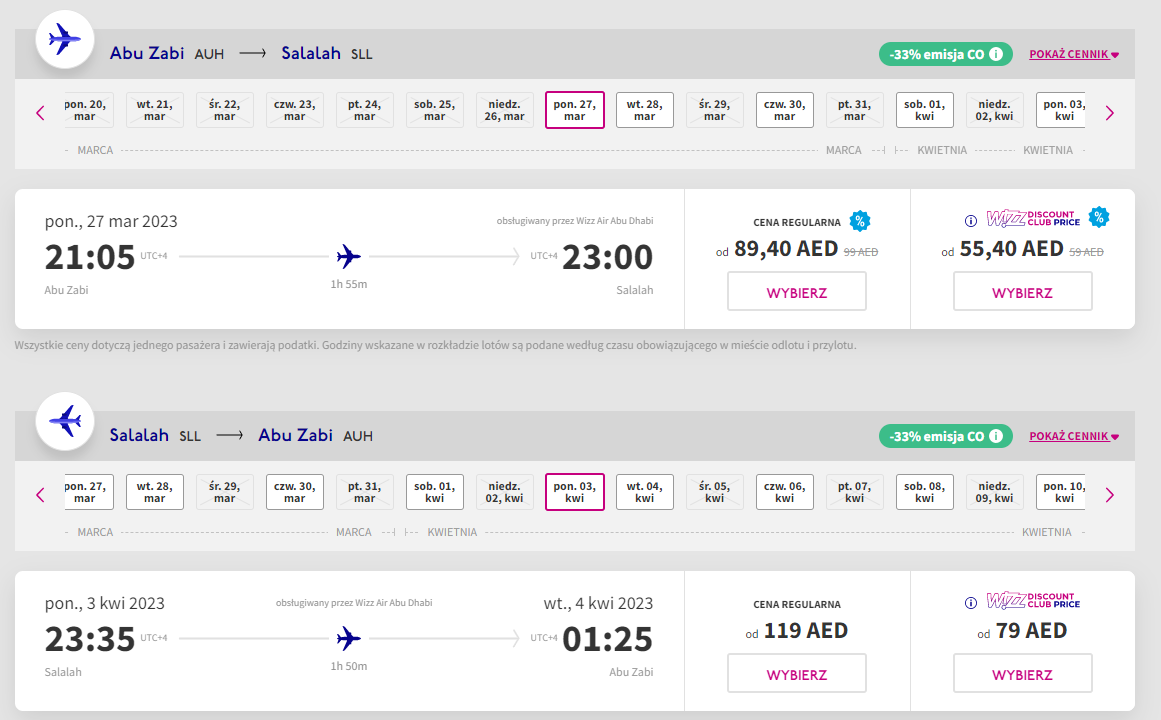
Task: Select outbound date sob. 01, kwi
Action: pyautogui.click(x=924, y=110)
